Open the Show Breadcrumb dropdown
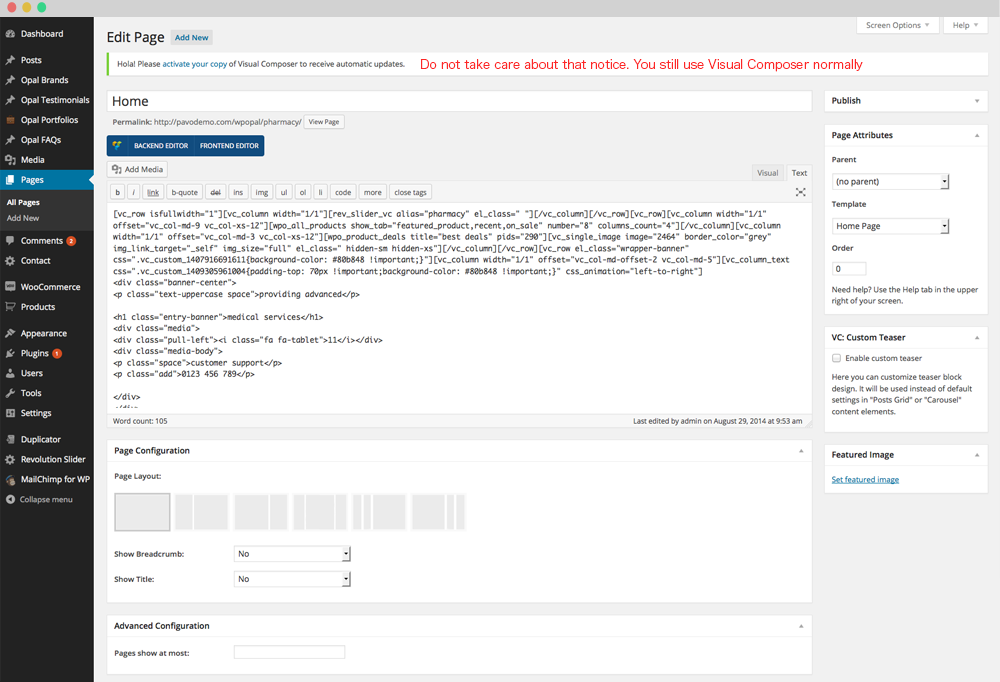The image size is (1000, 682). pos(292,553)
